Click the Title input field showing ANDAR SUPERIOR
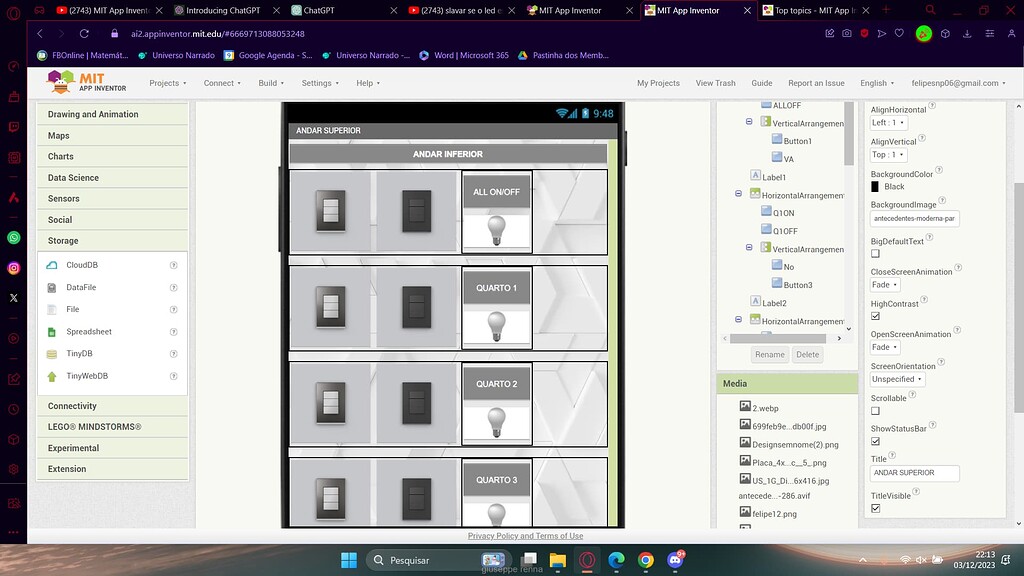Image resolution: width=1024 pixels, height=576 pixels. [914, 472]
